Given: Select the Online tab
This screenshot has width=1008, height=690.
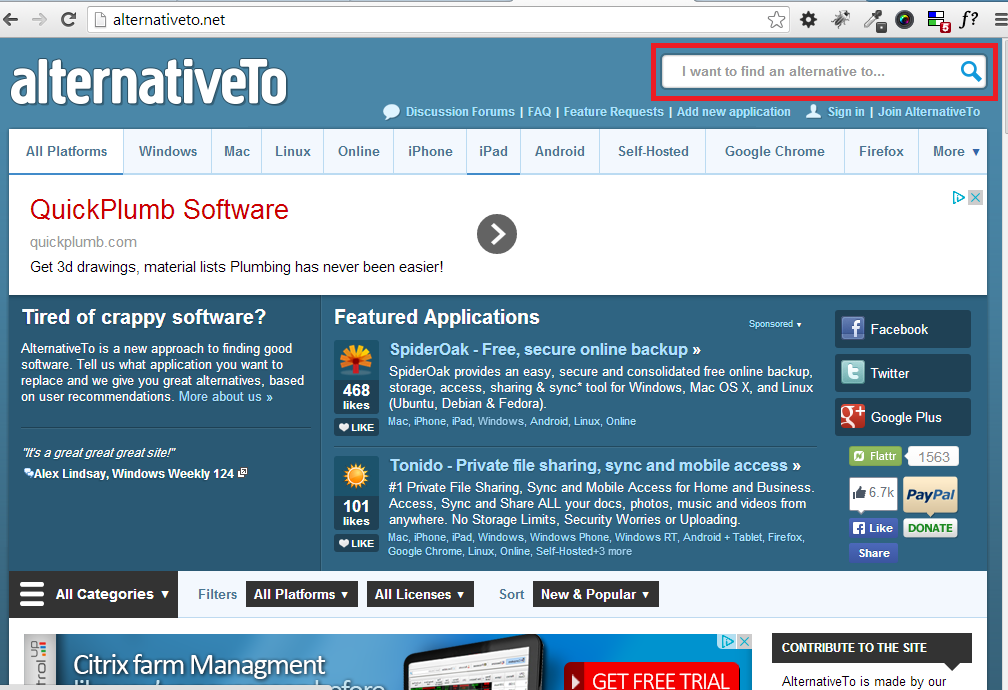Looking at the screenshot, I should pyautogui.click(x=359, y=152).
